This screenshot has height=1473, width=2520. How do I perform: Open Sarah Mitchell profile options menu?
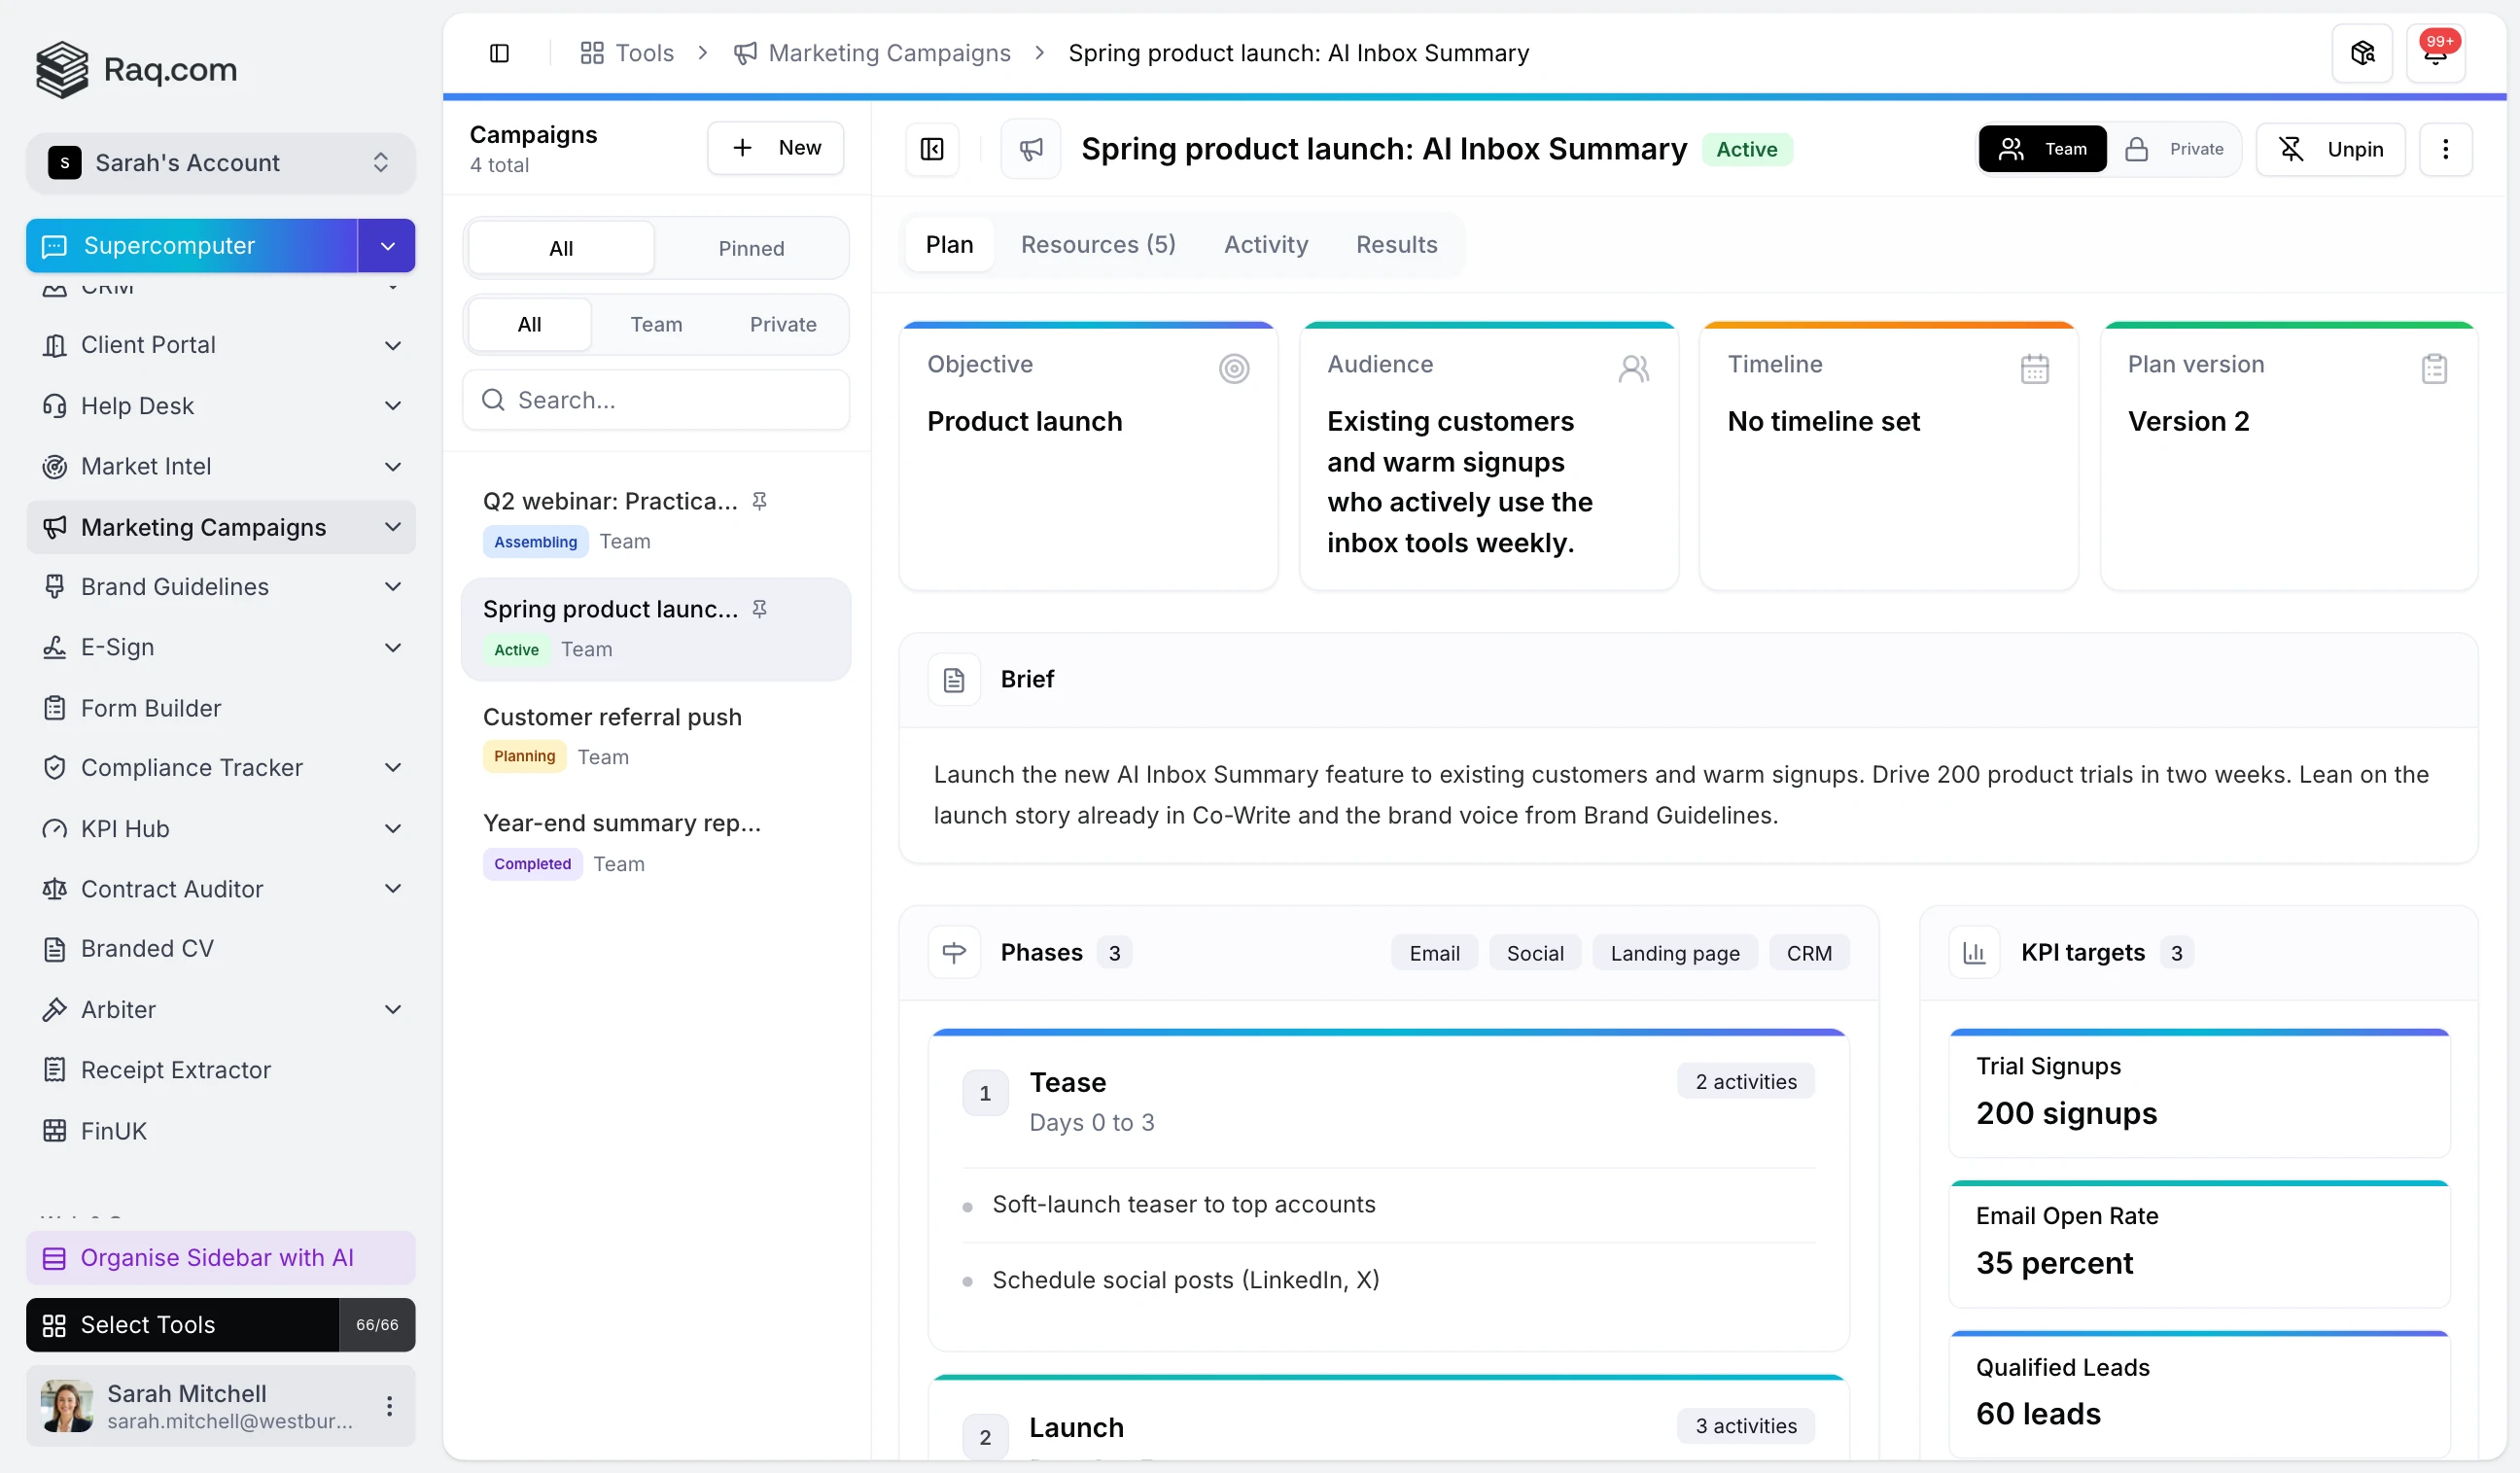click(x=389, y=1406)
